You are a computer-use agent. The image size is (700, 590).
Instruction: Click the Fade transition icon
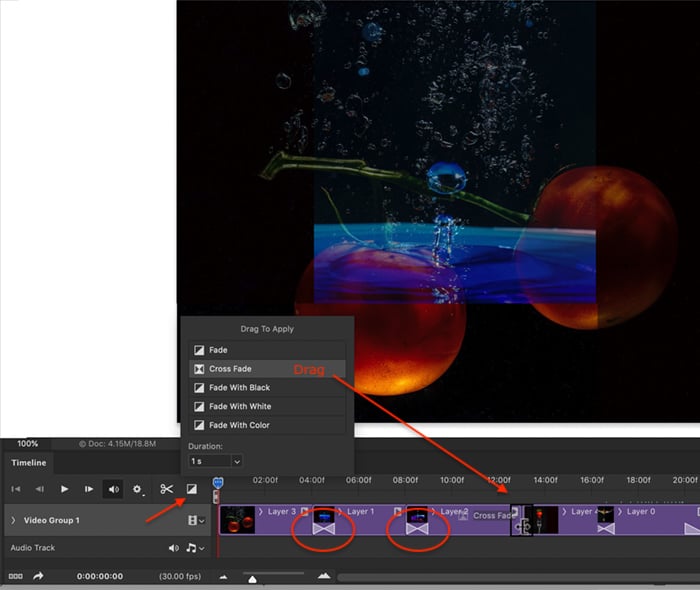click(x=199, y=350)
